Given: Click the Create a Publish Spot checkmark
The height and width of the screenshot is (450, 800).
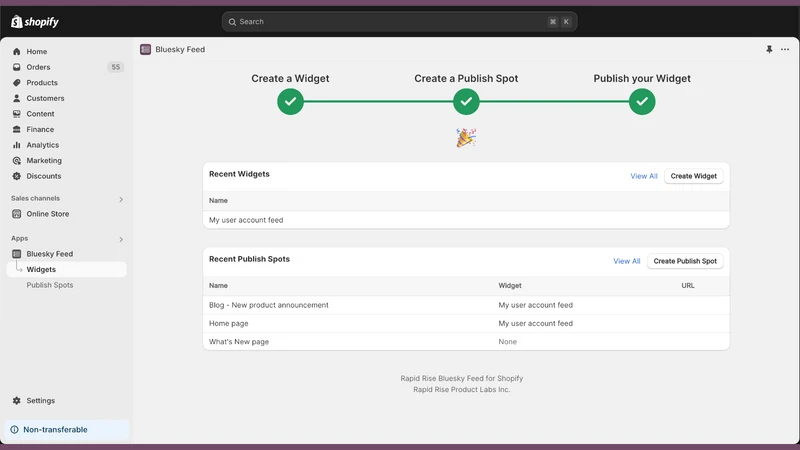Looking at the screenshot, I should click(466, 102).
